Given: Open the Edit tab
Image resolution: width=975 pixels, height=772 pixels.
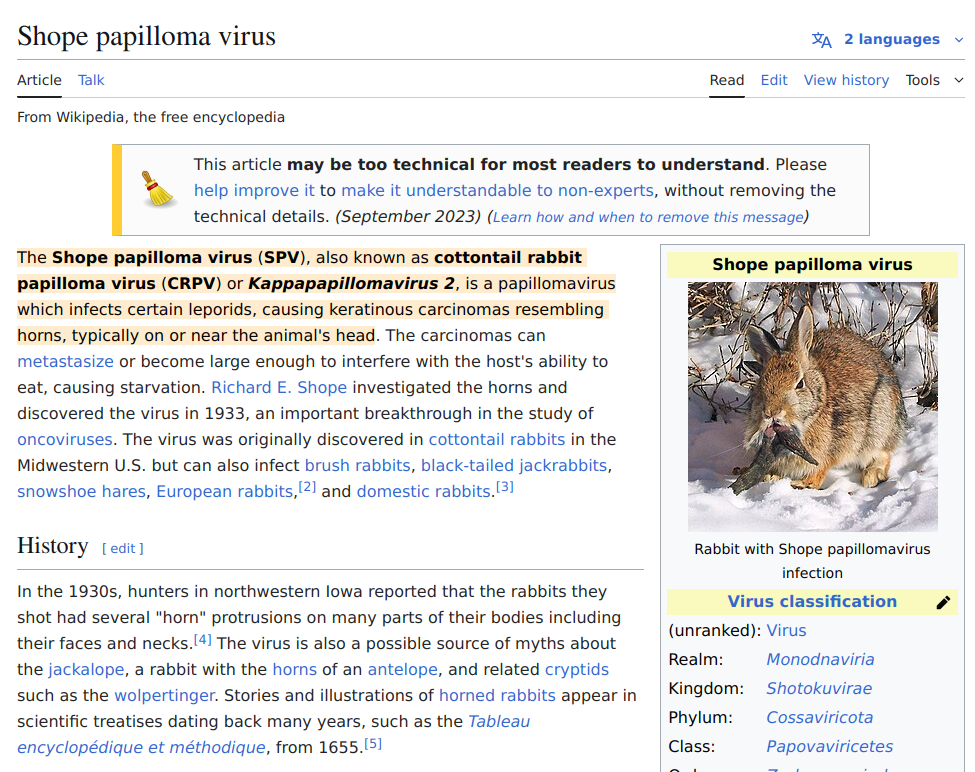Looking at the screenshot, I should point(774,80).
